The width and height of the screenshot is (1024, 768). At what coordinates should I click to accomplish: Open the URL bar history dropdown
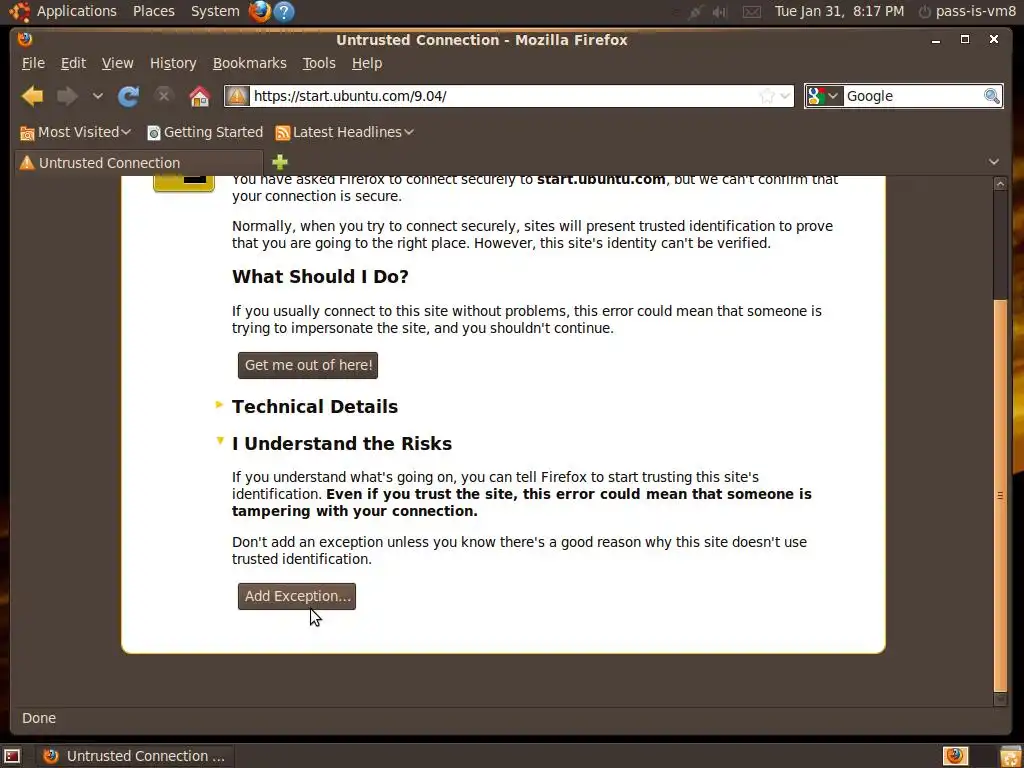pos(786,97)
